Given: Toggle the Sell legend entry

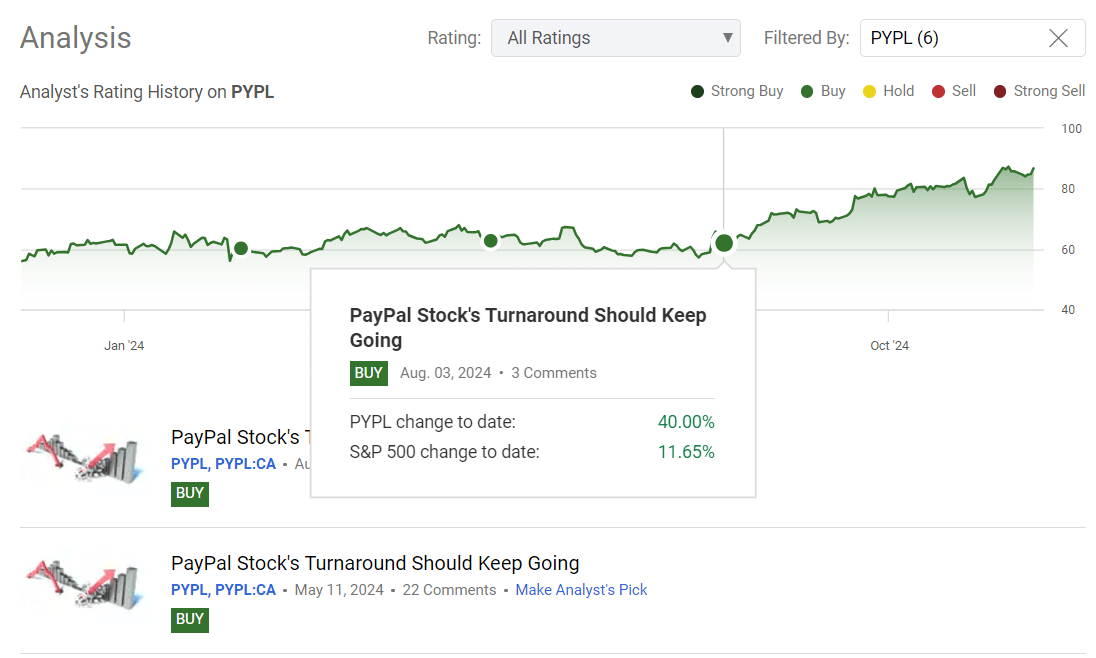Looking at the screenshot, I should click(x=953, y=91).
